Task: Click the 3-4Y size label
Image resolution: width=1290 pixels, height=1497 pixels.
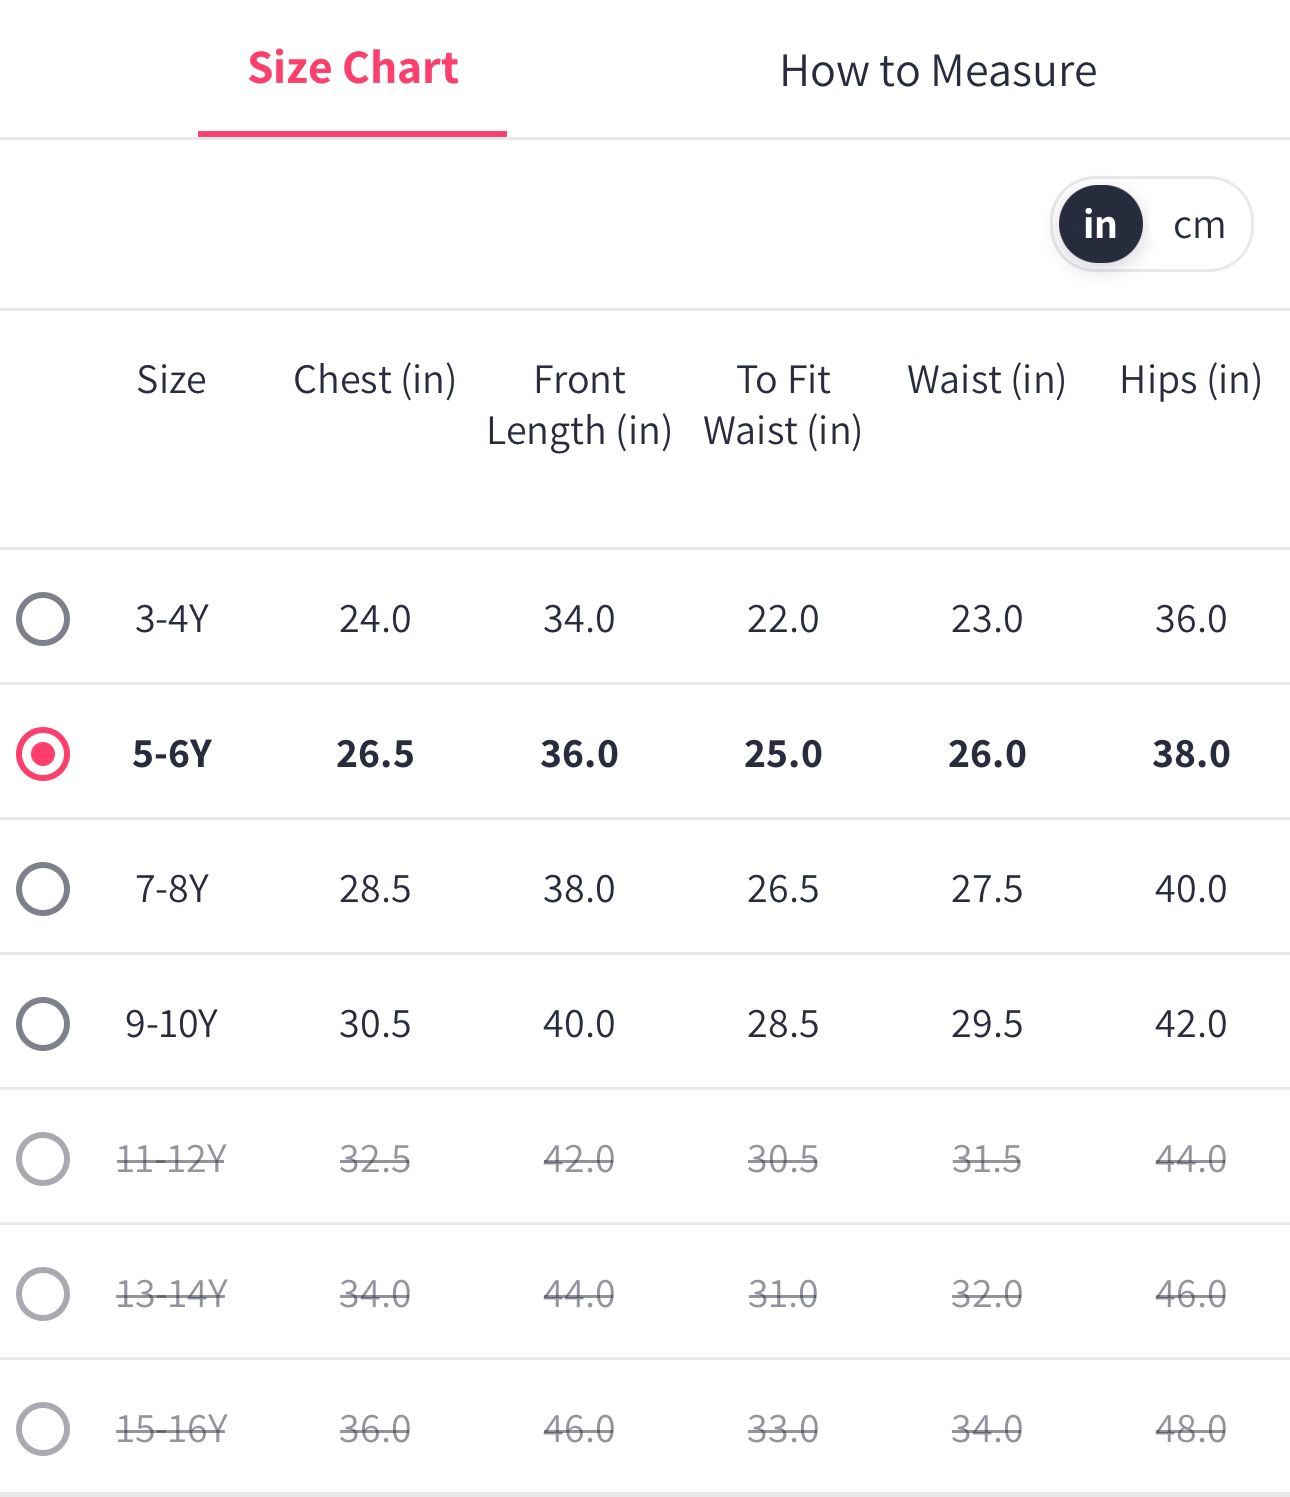Action: pos(172,619)
